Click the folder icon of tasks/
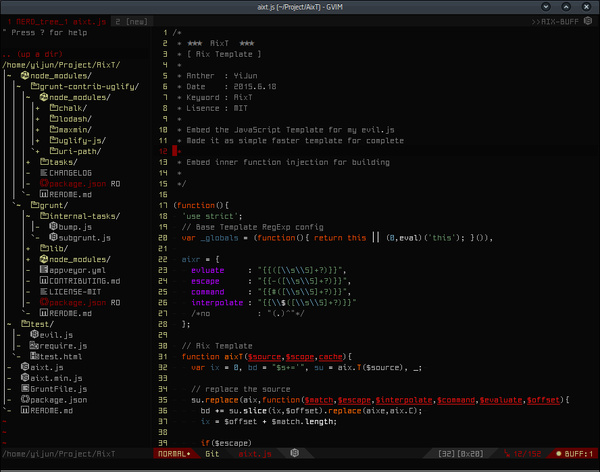The height and width of the screenshot is (472, 600). click(x=44, y=162)
